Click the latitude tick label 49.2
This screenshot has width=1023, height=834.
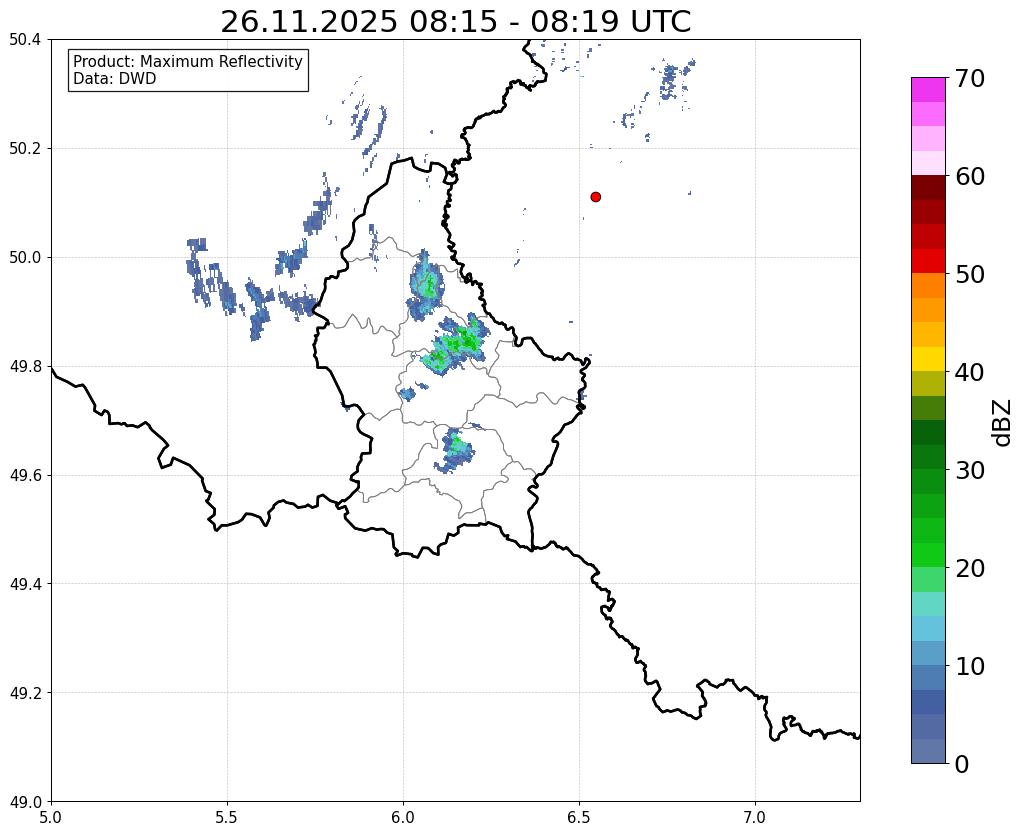pyautogui.click(x=25, y=693)
